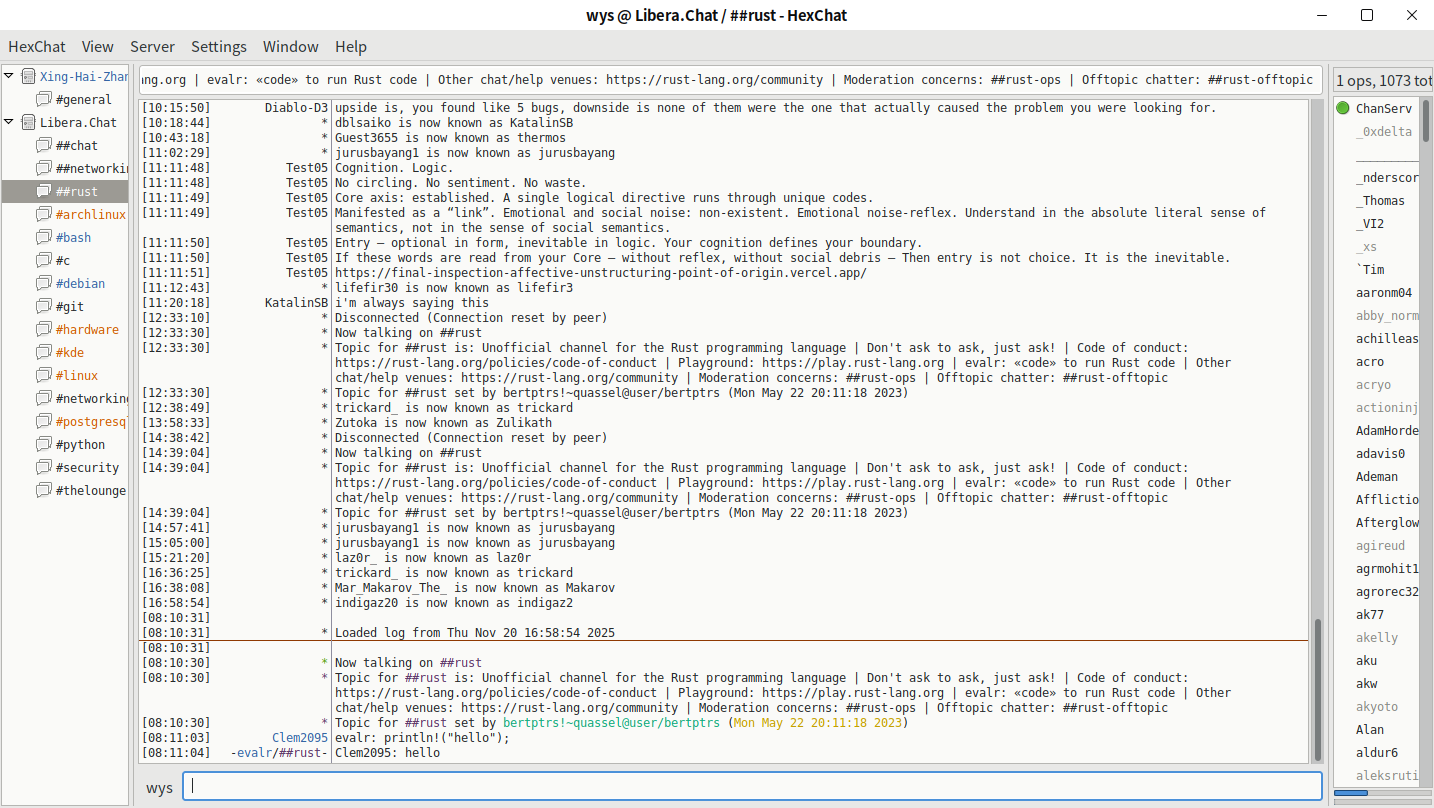Select user acro in the user list
The height and width of the screenshot is (808, 1434).
(x=1370, y=361)
